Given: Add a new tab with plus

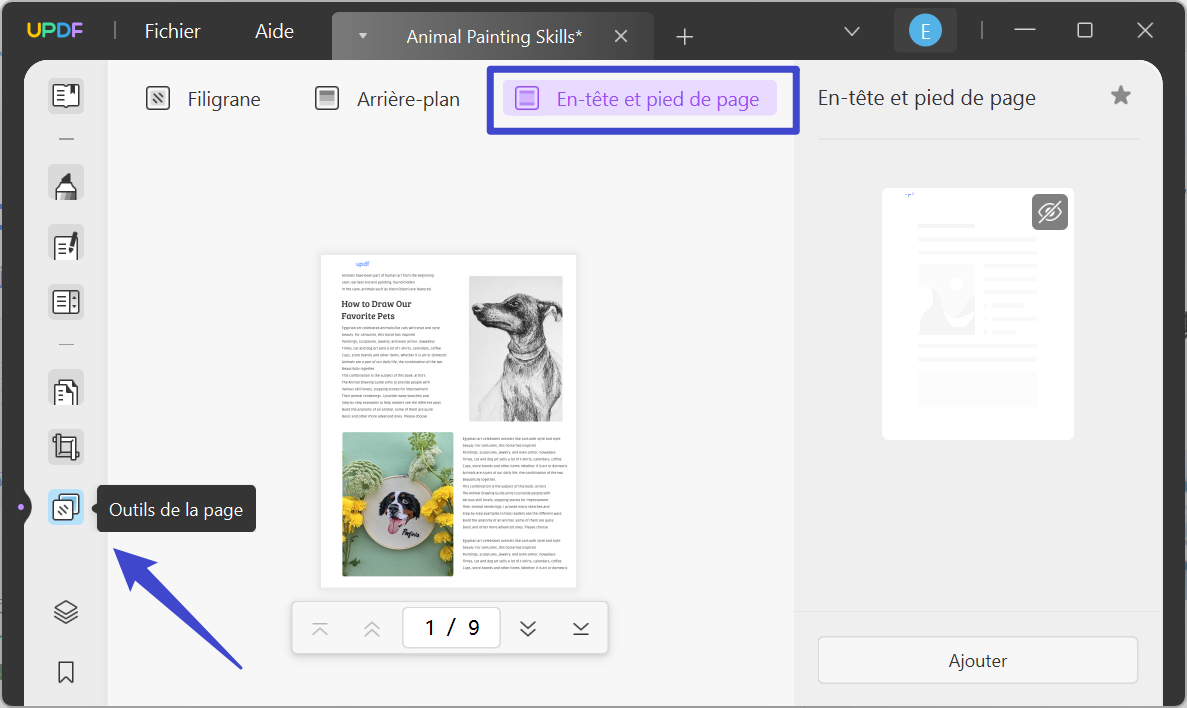Looking at the screenshot, I should 684,36.
